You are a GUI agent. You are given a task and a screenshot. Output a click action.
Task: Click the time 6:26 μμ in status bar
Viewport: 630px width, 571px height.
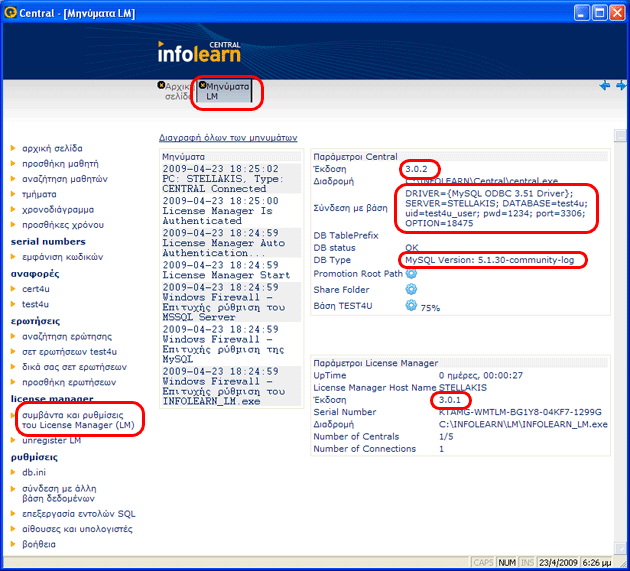(597, 563)
